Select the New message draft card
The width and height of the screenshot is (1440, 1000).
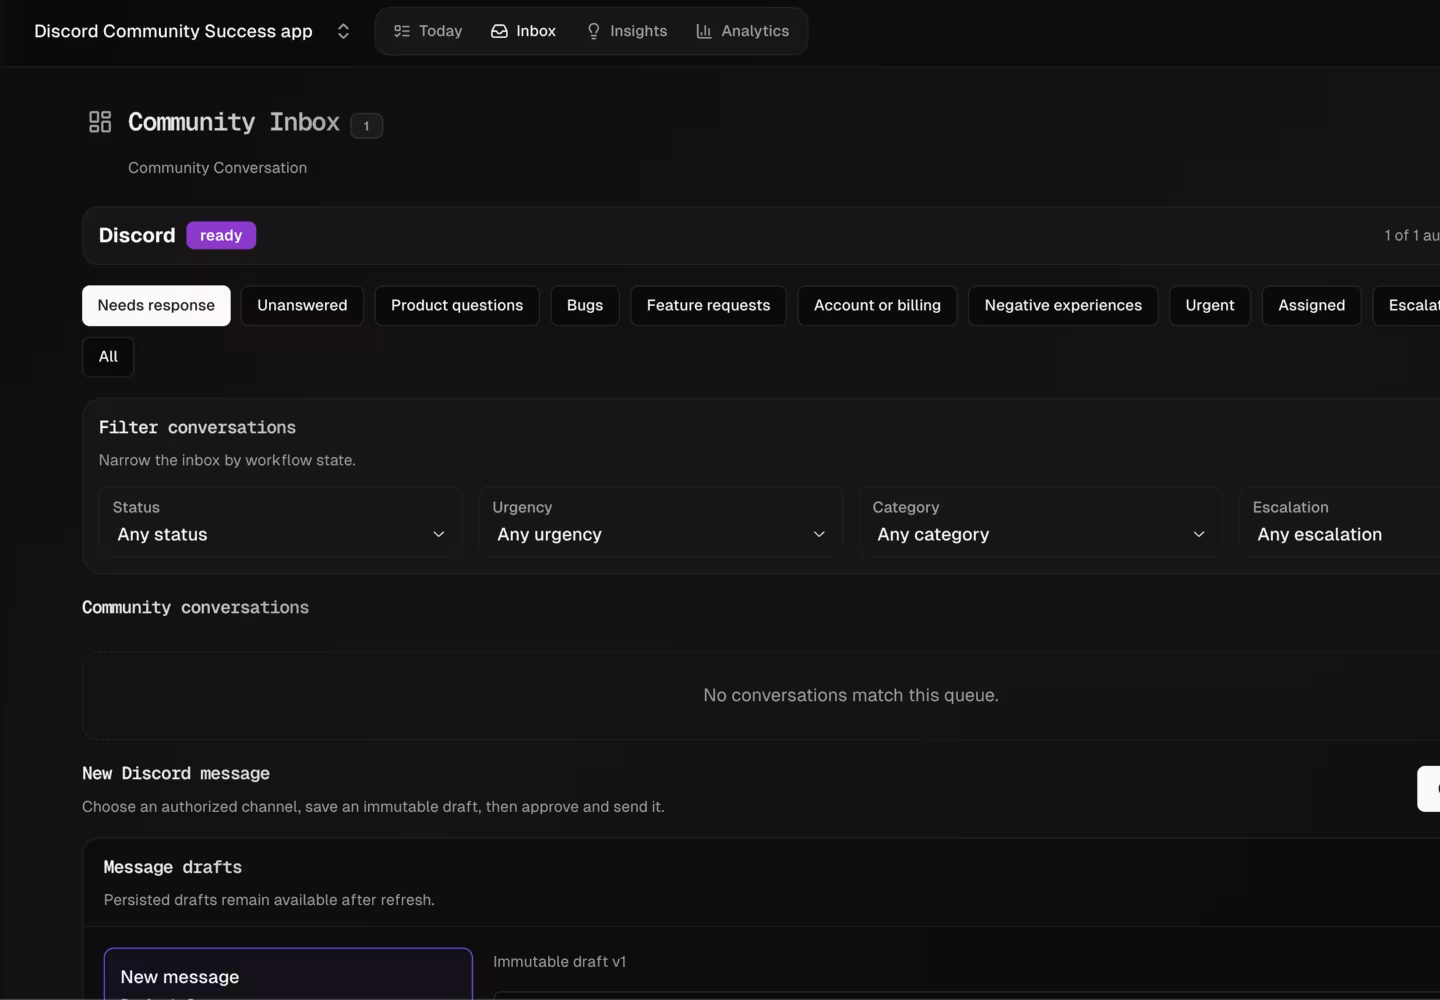point(288,974)
